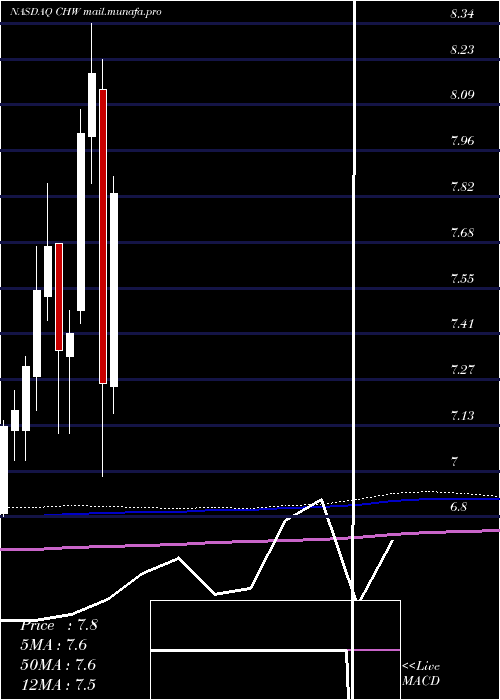Screen dimensions: 500x700
Task: Click the 8.09 price axis label
Action: (x=462, y=95)
